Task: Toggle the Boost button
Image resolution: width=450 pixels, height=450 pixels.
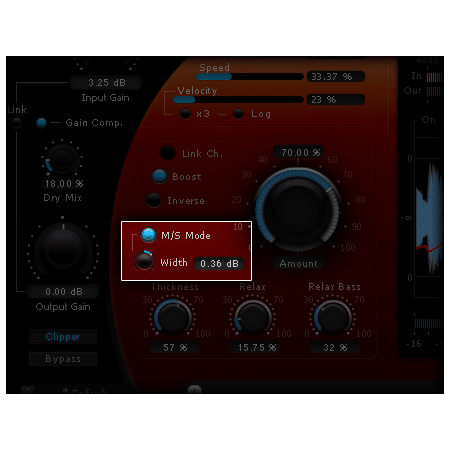Action: 159,176
